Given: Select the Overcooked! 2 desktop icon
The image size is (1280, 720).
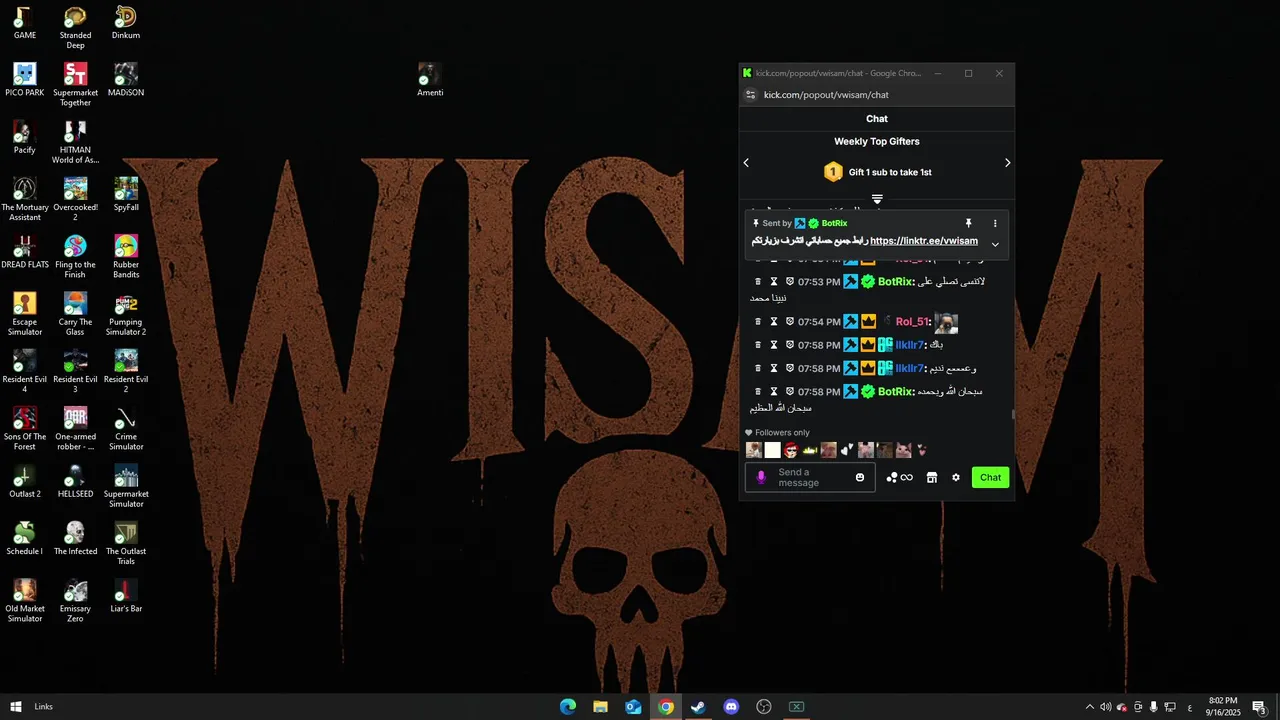Looking at the screenshot, I should coord(75,200).
